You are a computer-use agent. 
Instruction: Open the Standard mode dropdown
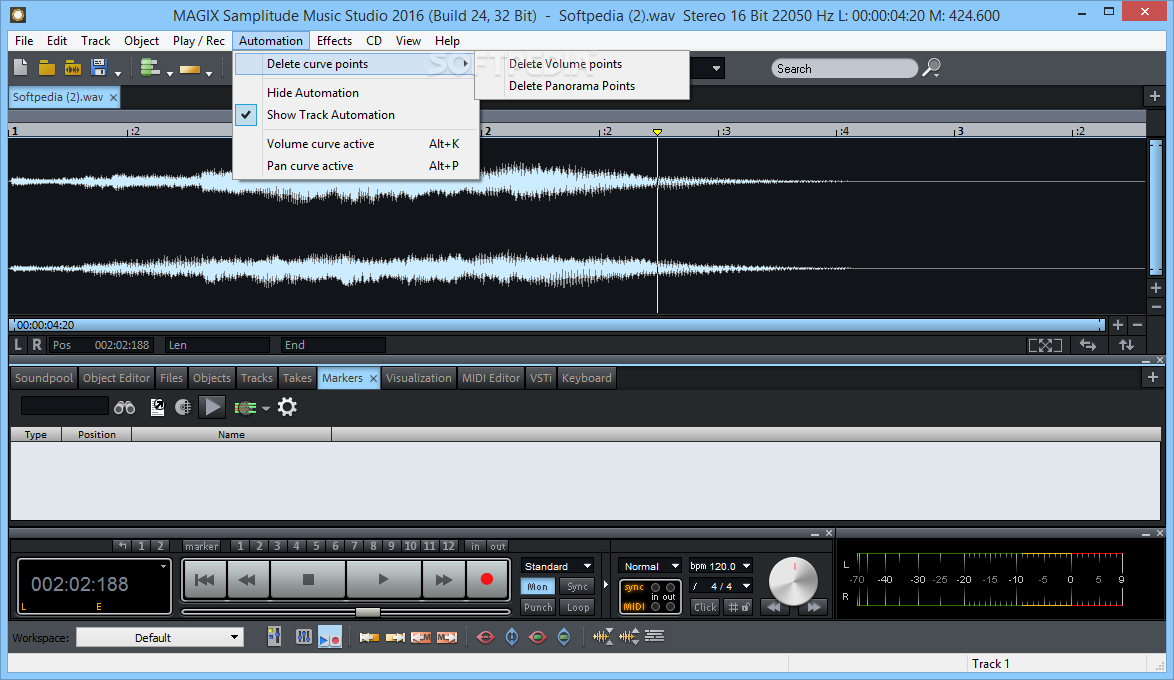pyautogui.click(x=558, y=566)
